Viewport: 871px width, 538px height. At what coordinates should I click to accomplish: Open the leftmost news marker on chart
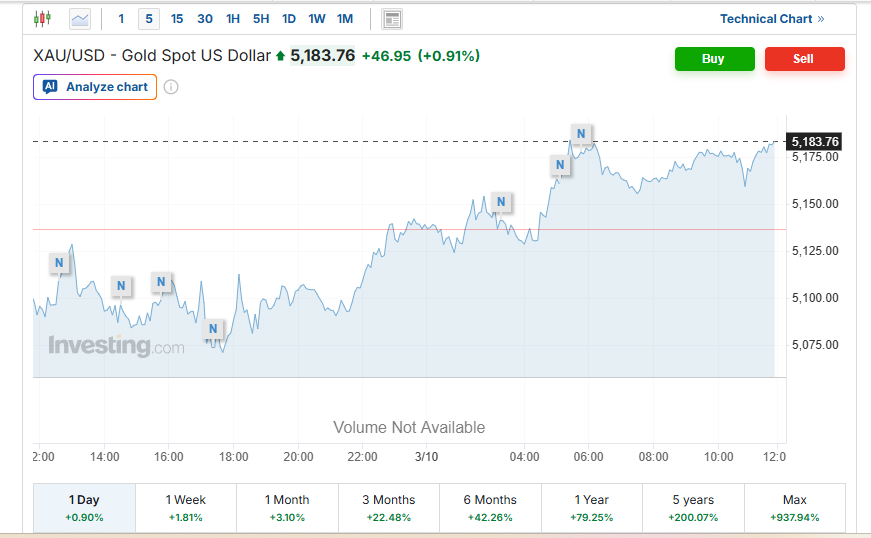click(x=59, y=263)
